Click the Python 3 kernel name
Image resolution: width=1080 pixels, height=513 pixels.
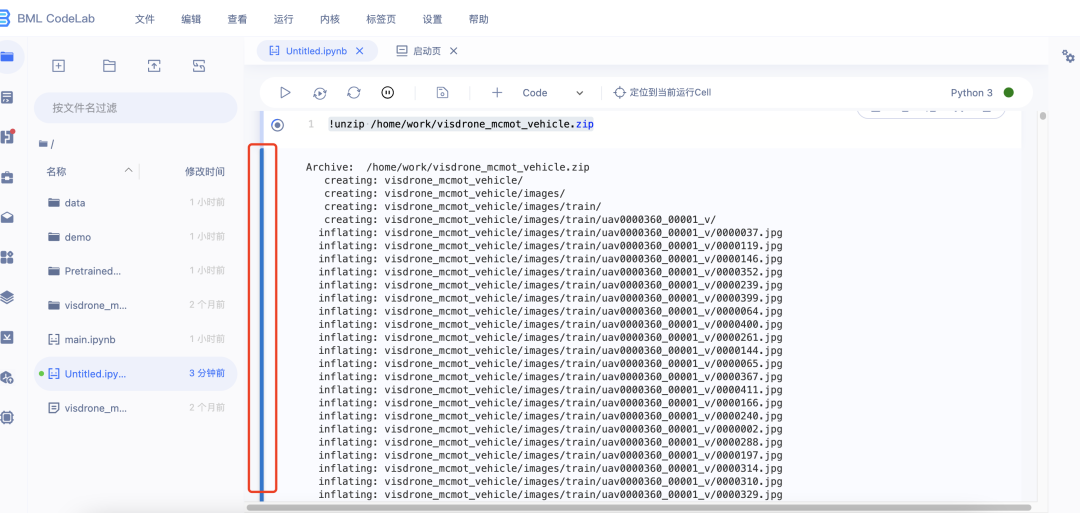pyautogui.click(x=971, y=92)
